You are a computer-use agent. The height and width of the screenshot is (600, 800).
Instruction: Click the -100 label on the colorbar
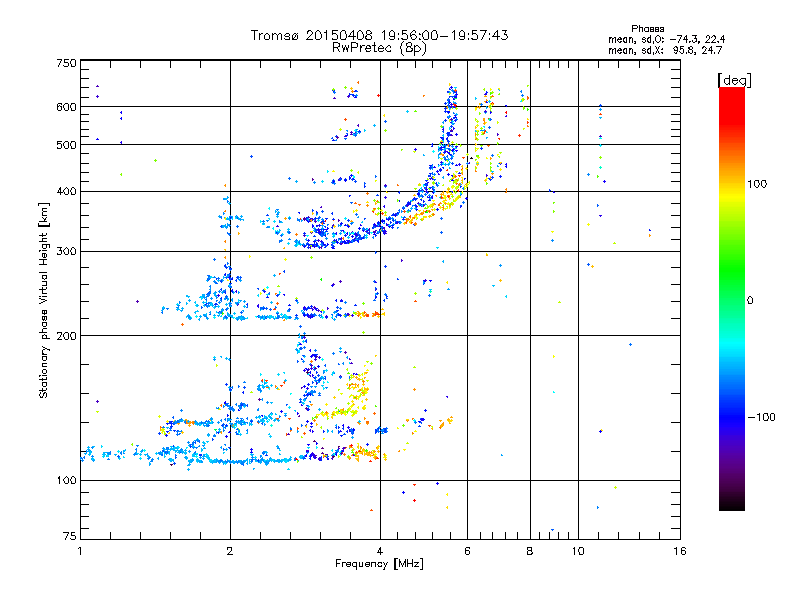coord(761,417)
